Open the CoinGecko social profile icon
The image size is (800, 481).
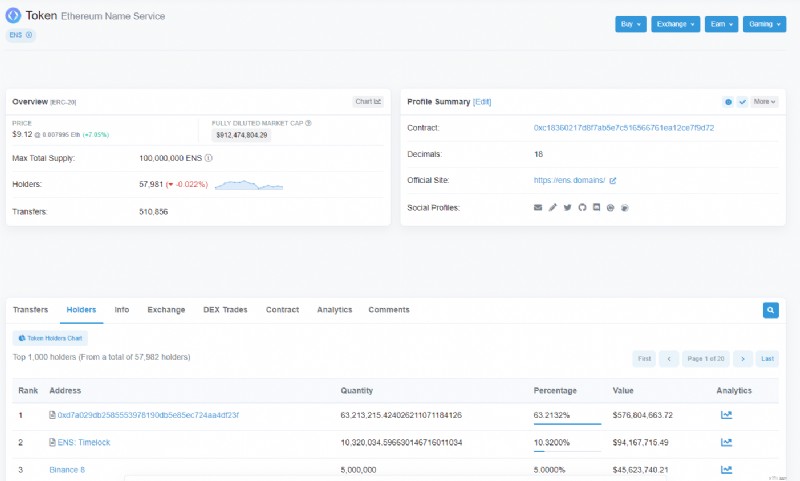coord(624,208)
